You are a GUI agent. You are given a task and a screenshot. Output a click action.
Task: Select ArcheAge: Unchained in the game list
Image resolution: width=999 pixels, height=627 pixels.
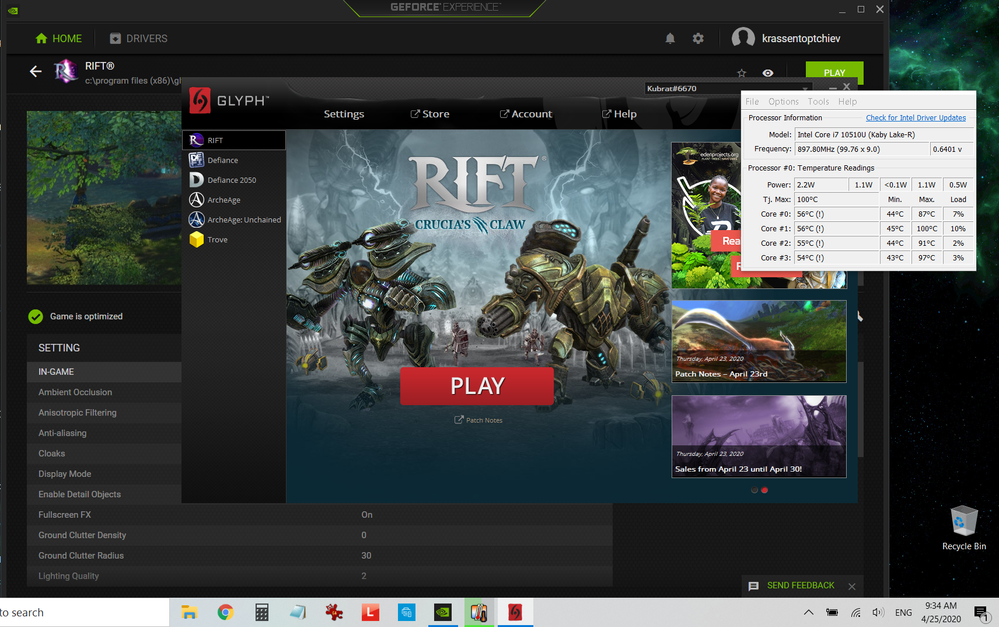pyautogui.click(x=234, y=219)
